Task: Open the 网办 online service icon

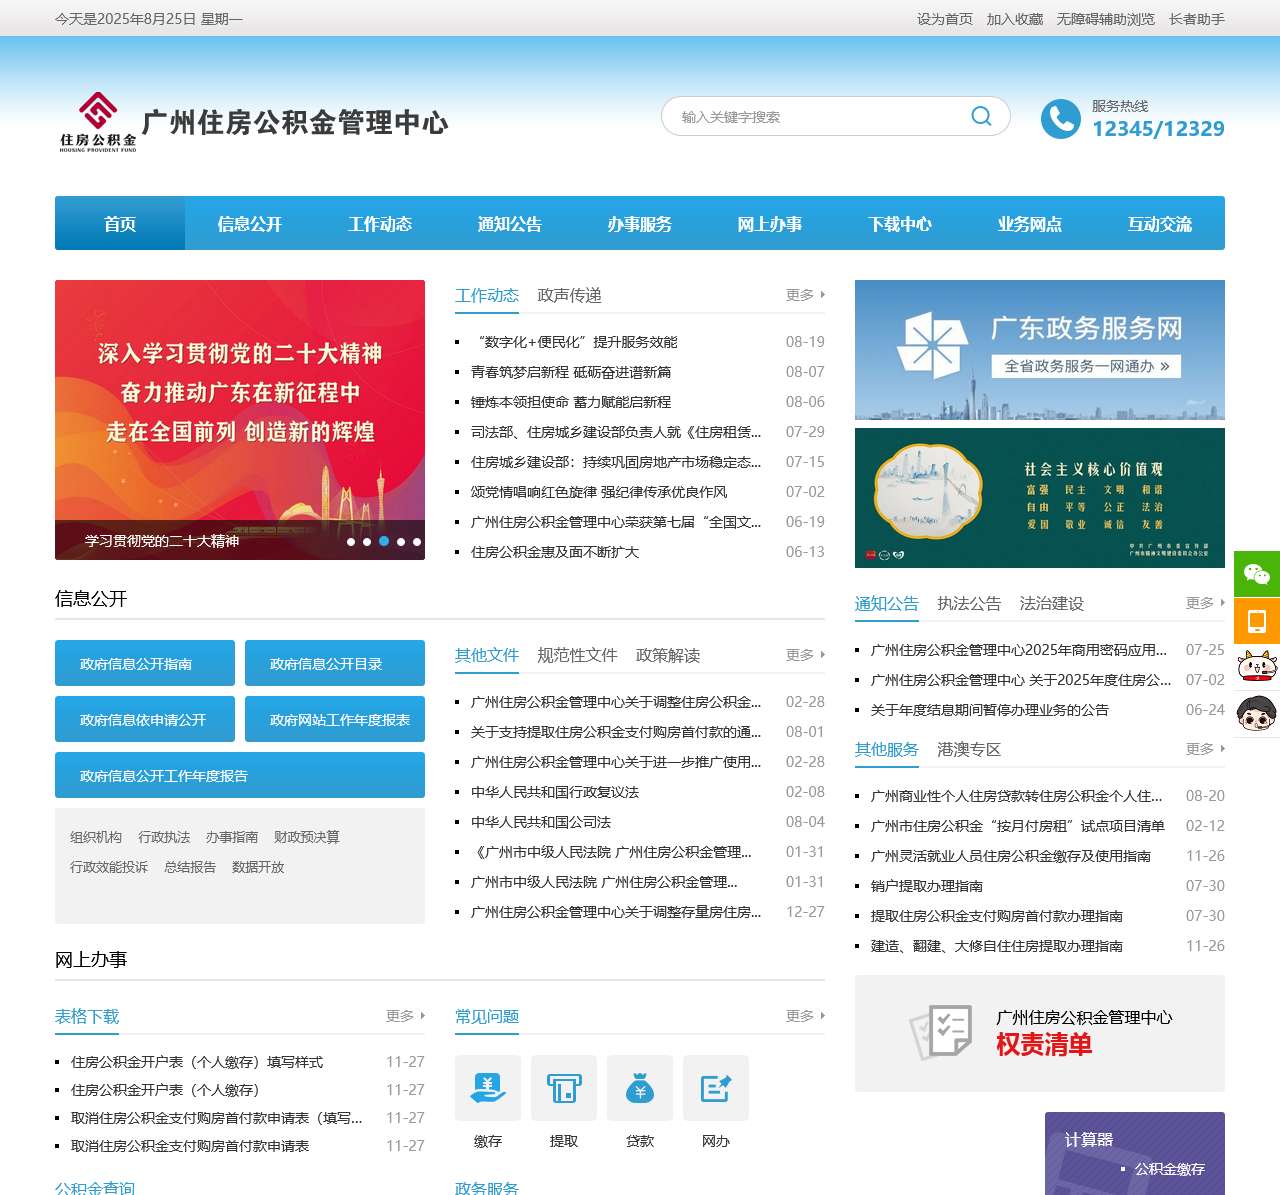Action: (x=716, y=1088)
